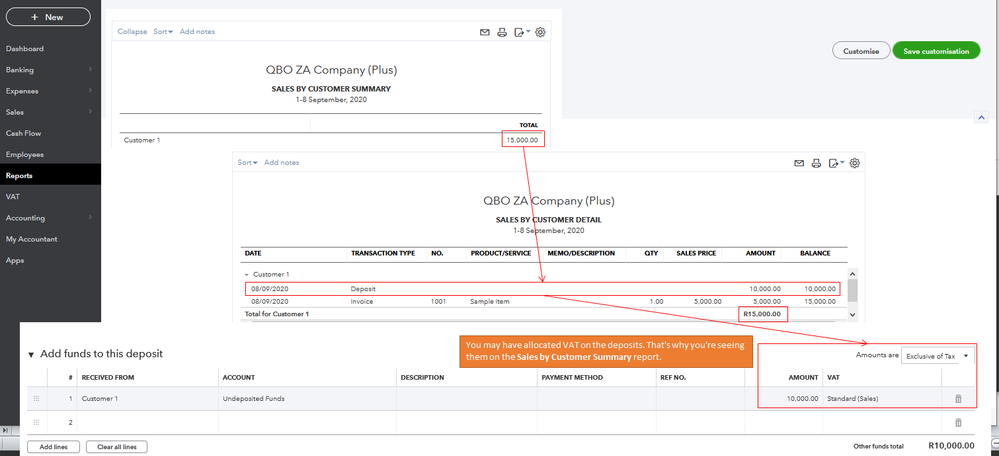The width and height of the screenshot is (999, 456).
Task: Open the 15,000.00 total for Customer 1
Action: click(522, 140)
